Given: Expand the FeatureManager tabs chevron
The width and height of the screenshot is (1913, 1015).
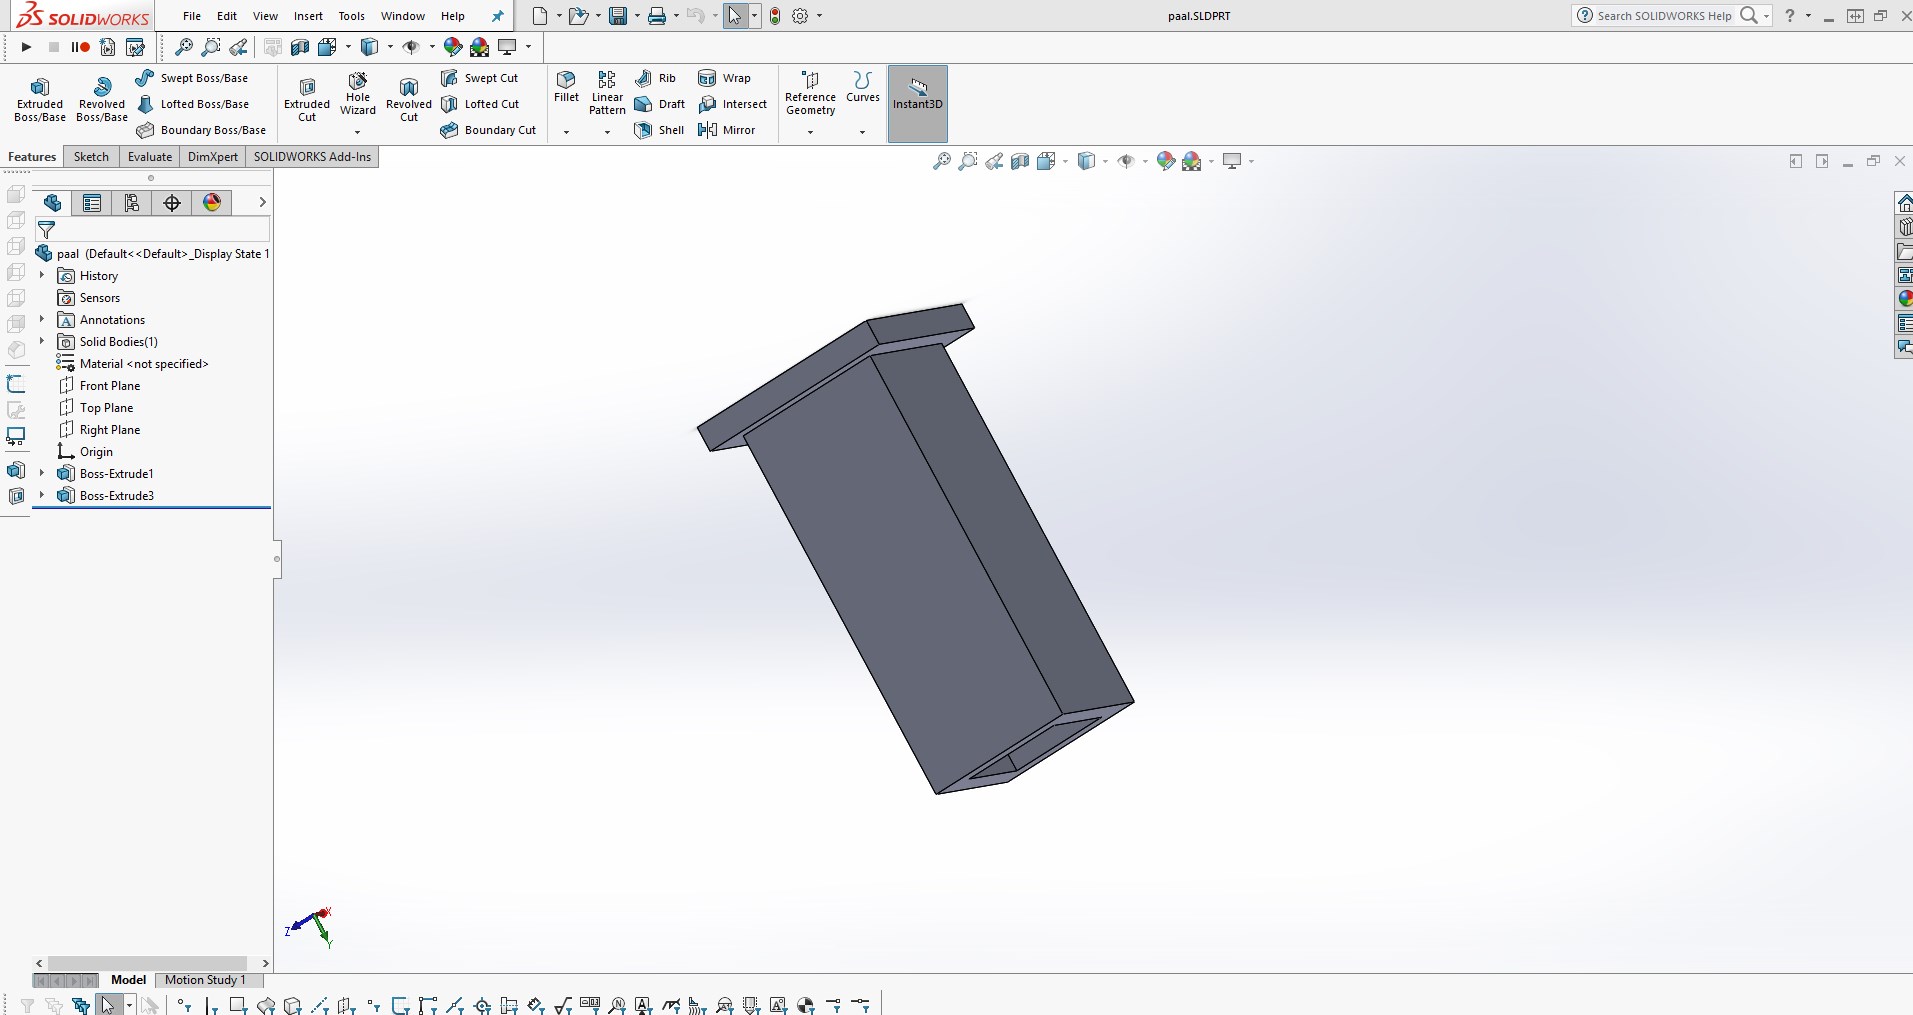Looking at the screenshot, I should point(262,202).
